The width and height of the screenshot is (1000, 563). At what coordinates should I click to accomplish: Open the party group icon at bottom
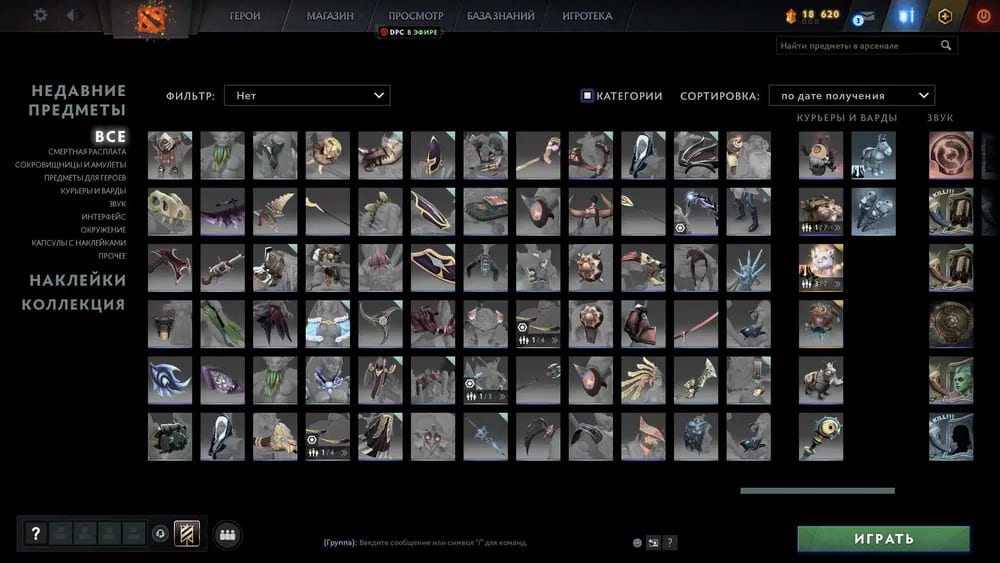click(227, 534)
